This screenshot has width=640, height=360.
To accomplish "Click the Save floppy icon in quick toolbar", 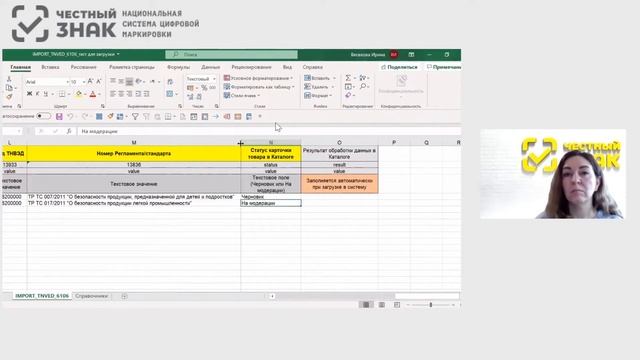I will 59,117.
